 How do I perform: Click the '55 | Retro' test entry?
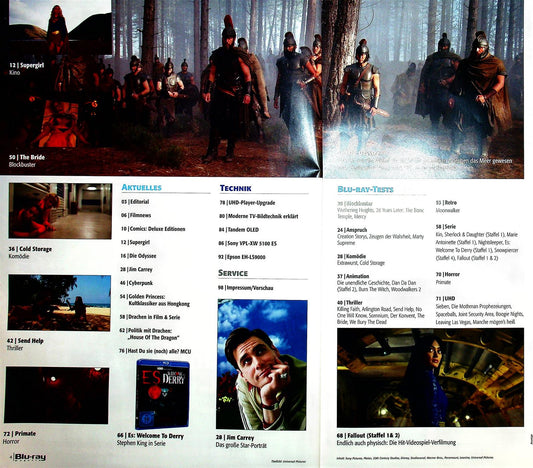click(x=446, y=203)
